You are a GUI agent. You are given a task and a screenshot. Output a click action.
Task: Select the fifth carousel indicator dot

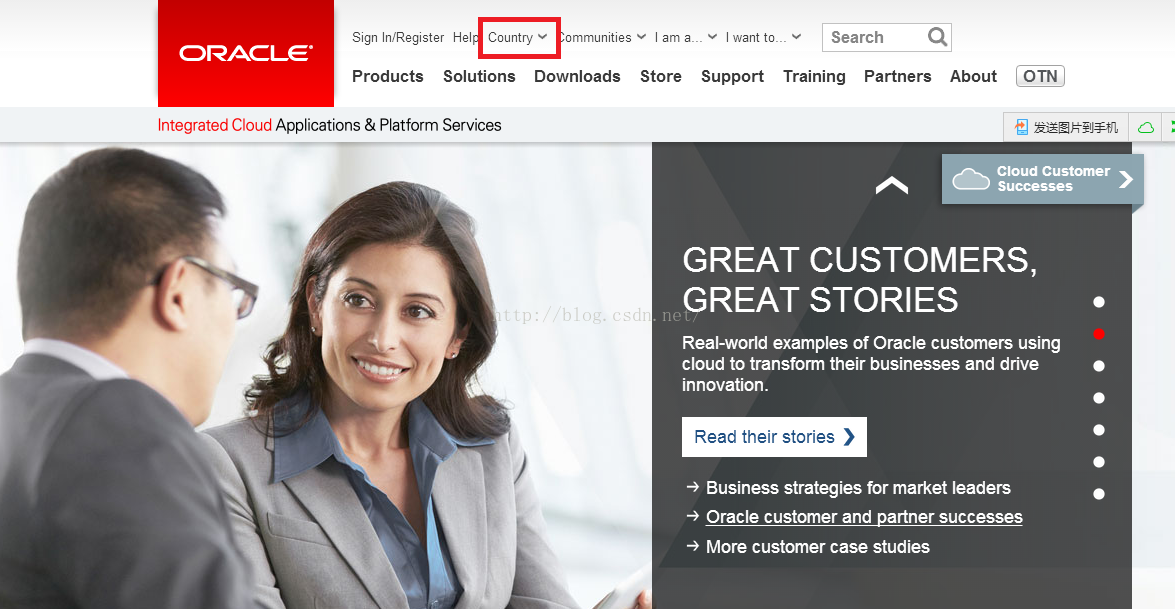(x=1099, y=430)
